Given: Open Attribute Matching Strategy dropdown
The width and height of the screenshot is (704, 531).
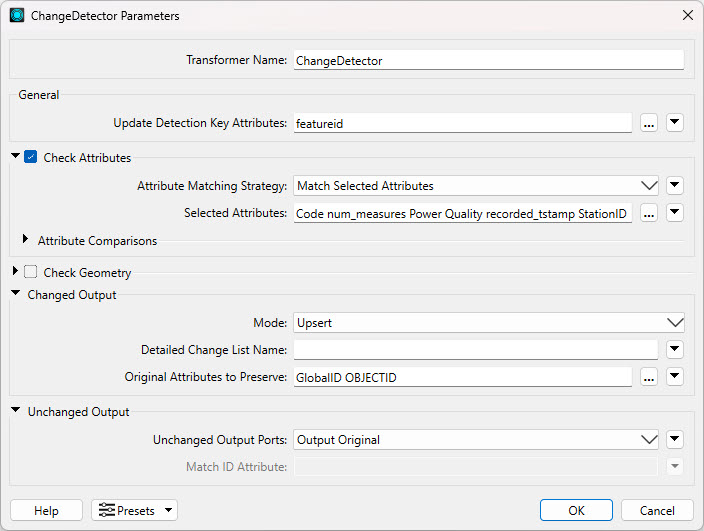Looking at the screenshot, I should [x=475, y=185].
